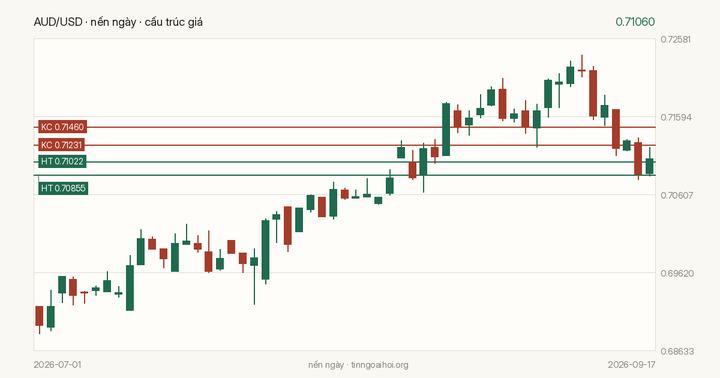
Task: Click the 0.71594 price axis label
Action: pyautogui.click(x=675, y=118)
